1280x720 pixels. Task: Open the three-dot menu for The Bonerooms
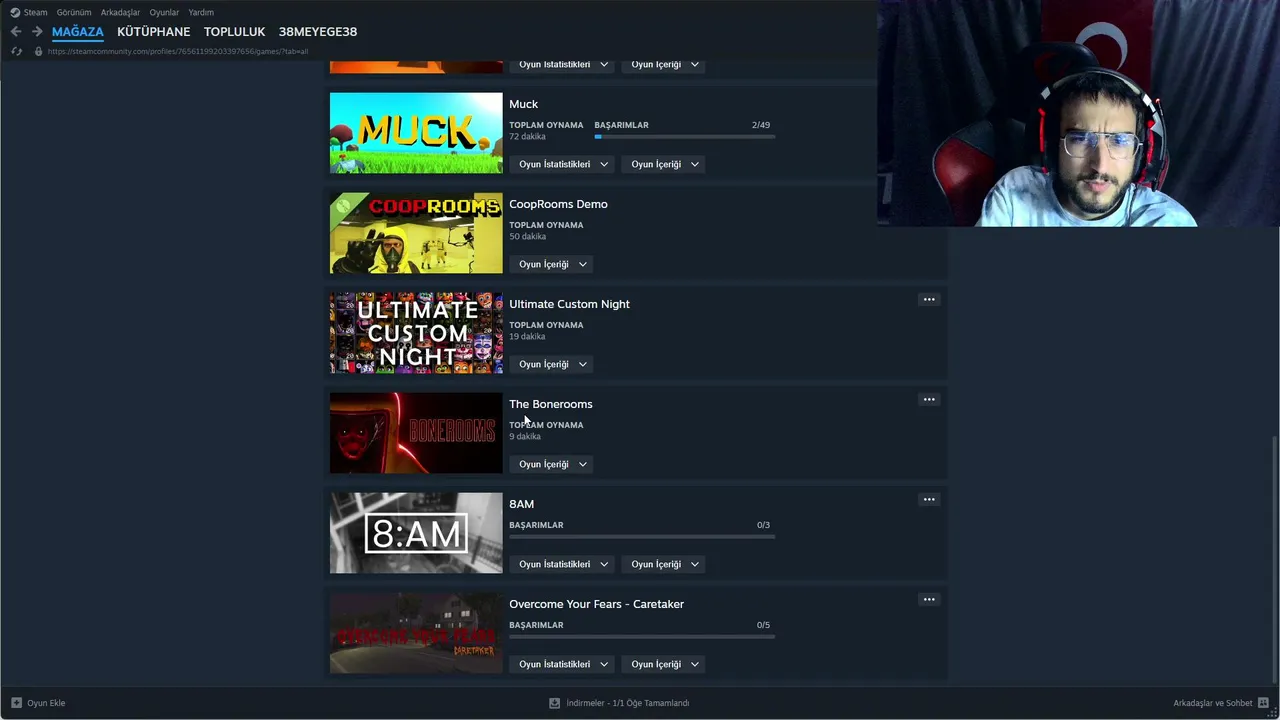929,400
